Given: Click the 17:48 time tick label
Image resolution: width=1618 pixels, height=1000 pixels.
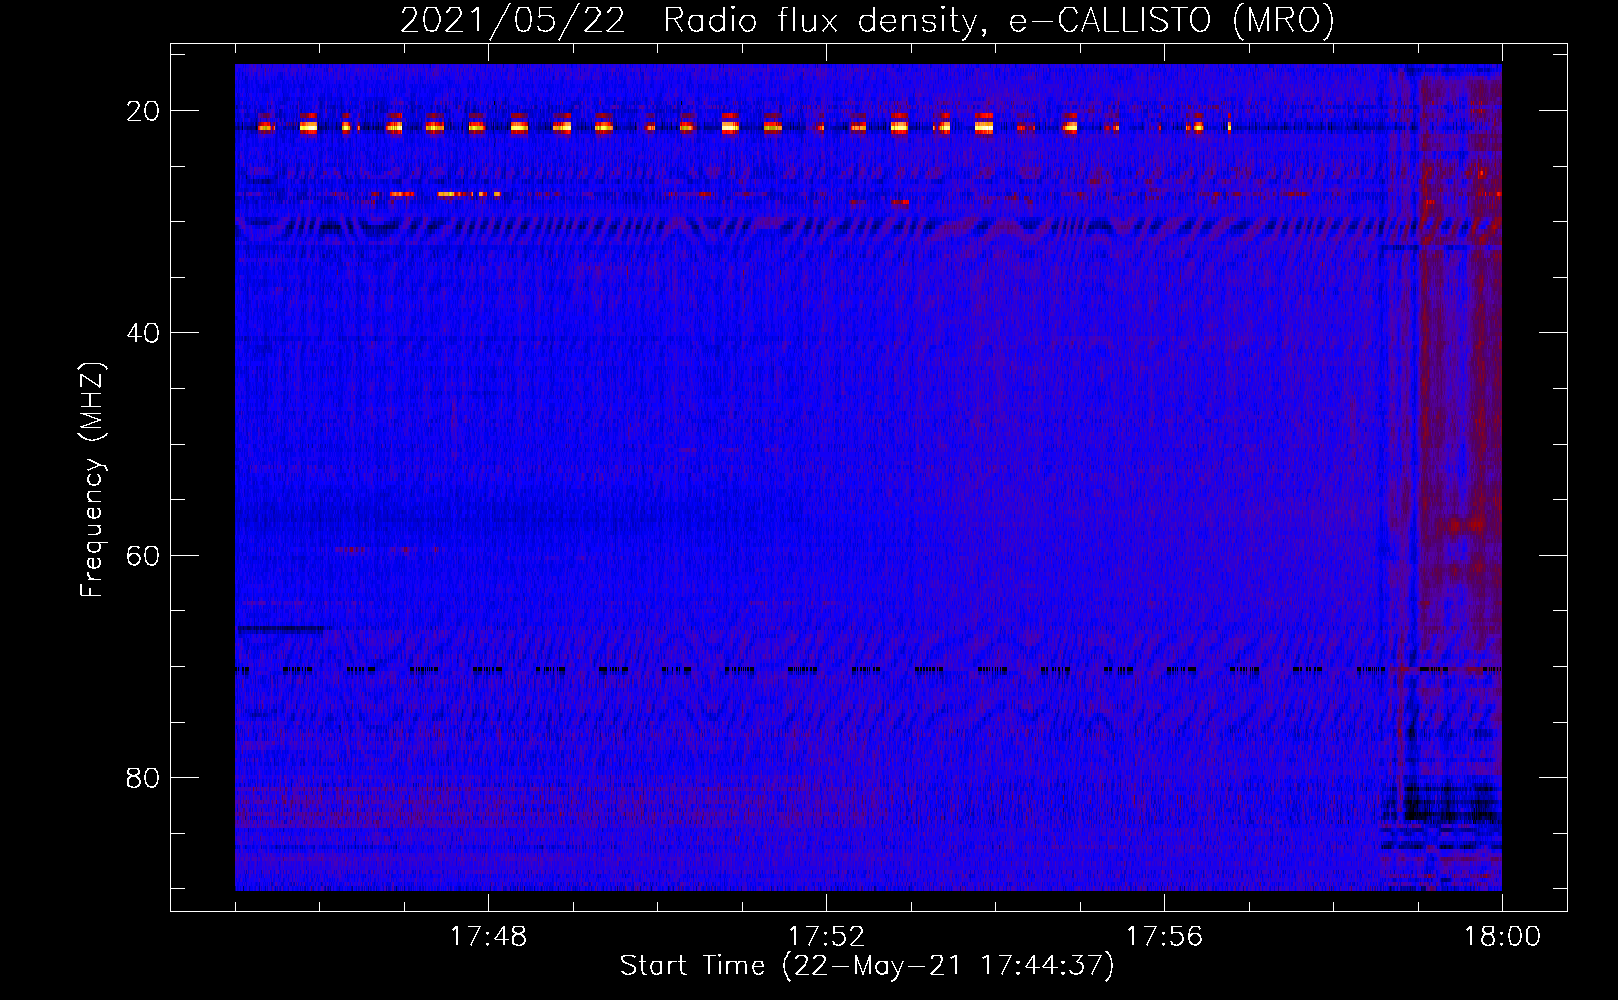Looking at the screenshot, I should click(x=488, y=936).
